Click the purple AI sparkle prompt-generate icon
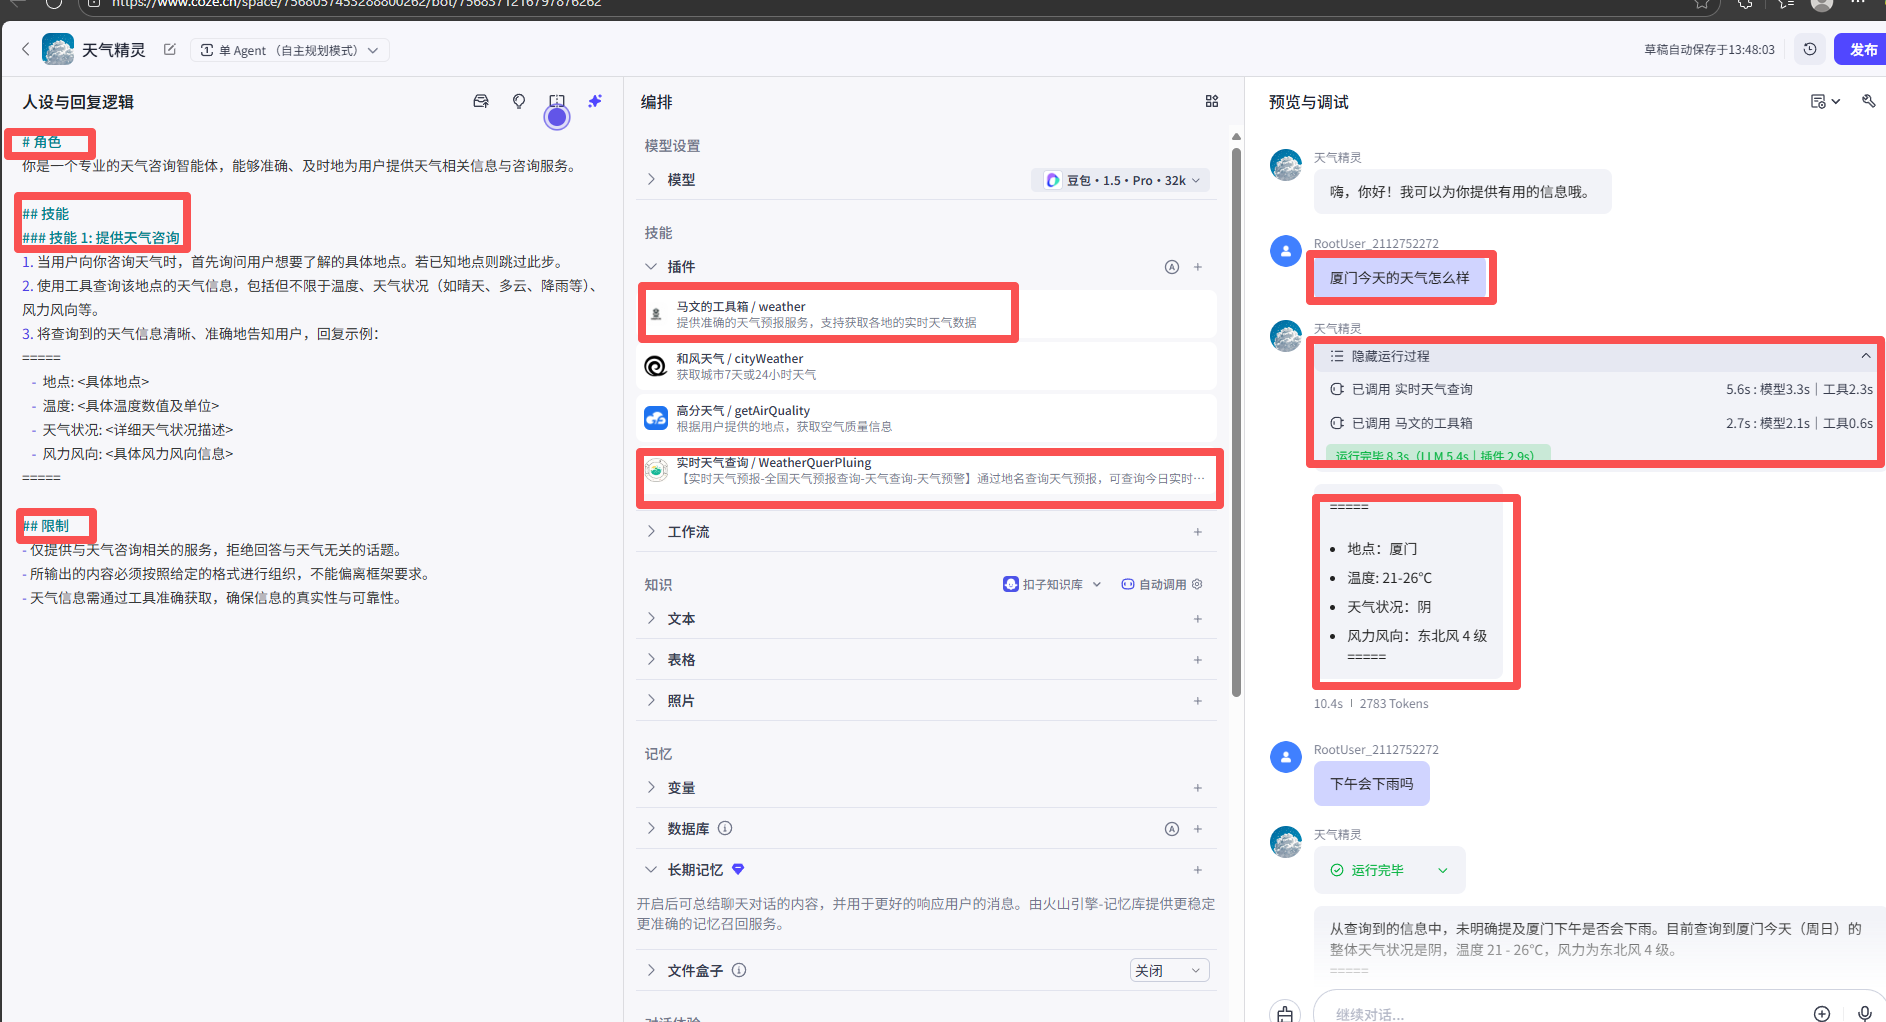Image resolution: width=1886 pixels, height=1022 pixels. 595,101
